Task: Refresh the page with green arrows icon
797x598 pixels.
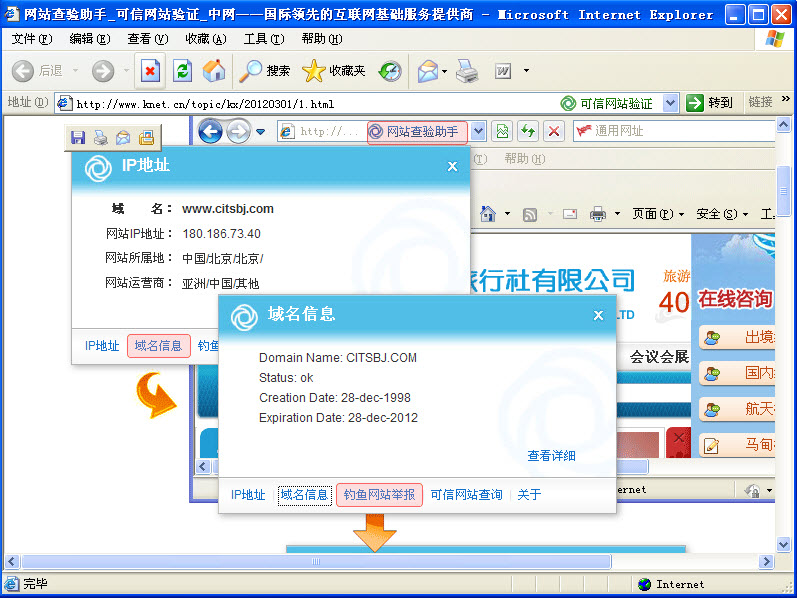Action: 182,71
